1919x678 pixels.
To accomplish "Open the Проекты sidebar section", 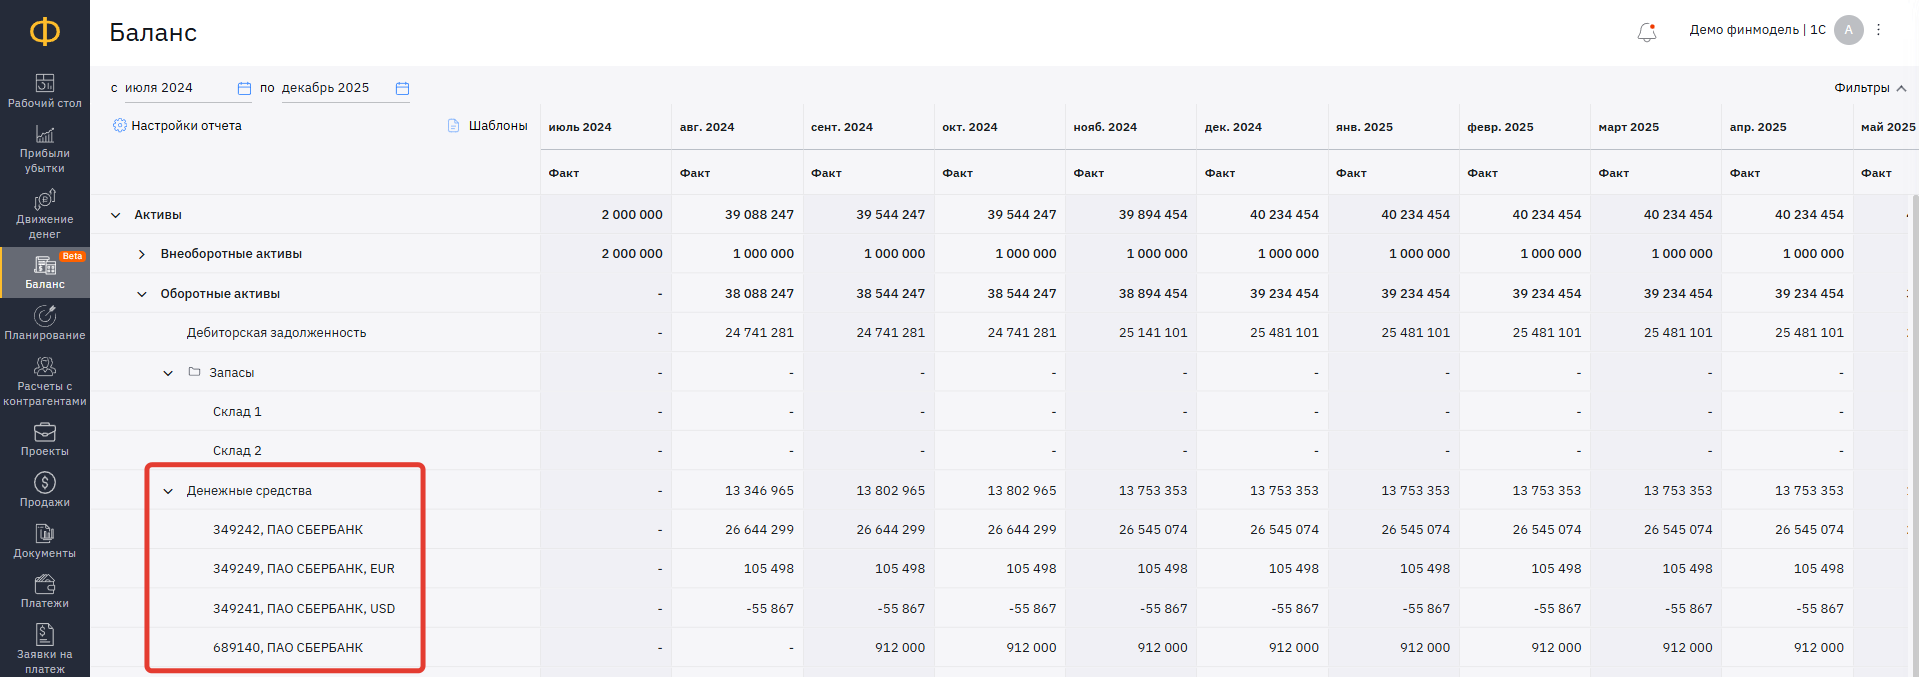I will click(45, 439).
